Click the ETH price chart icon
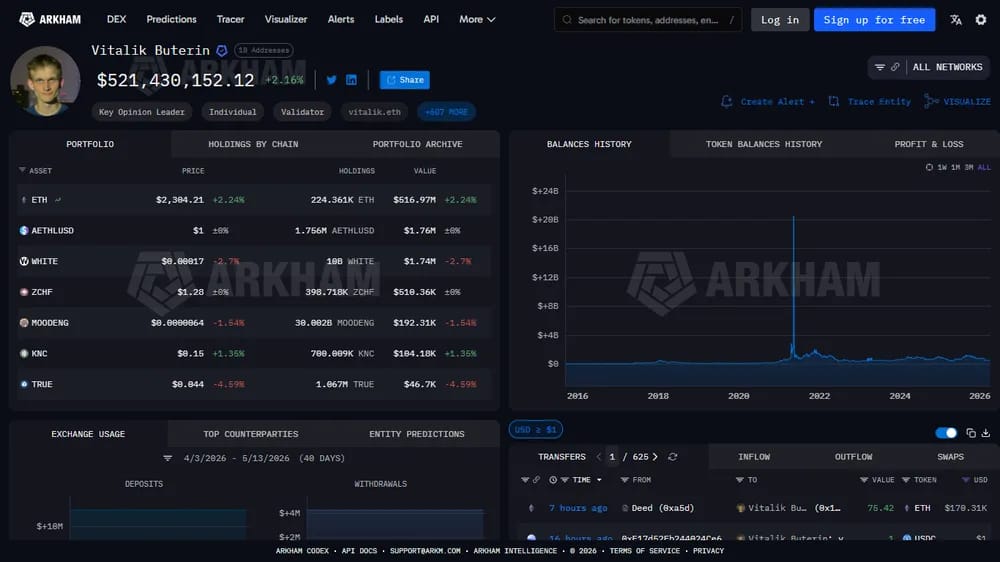Screen dimensions: 1000x562 [58, 200]
